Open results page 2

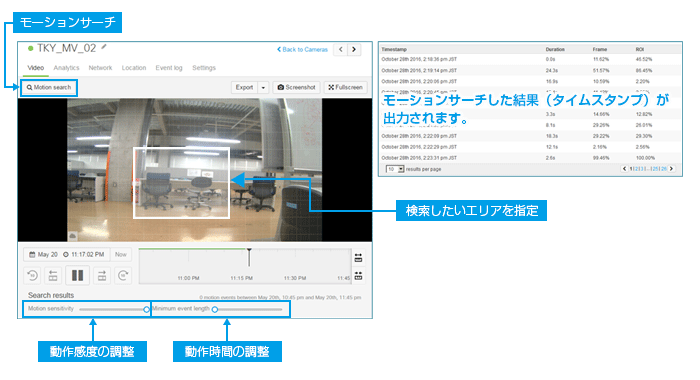point(637,169)
